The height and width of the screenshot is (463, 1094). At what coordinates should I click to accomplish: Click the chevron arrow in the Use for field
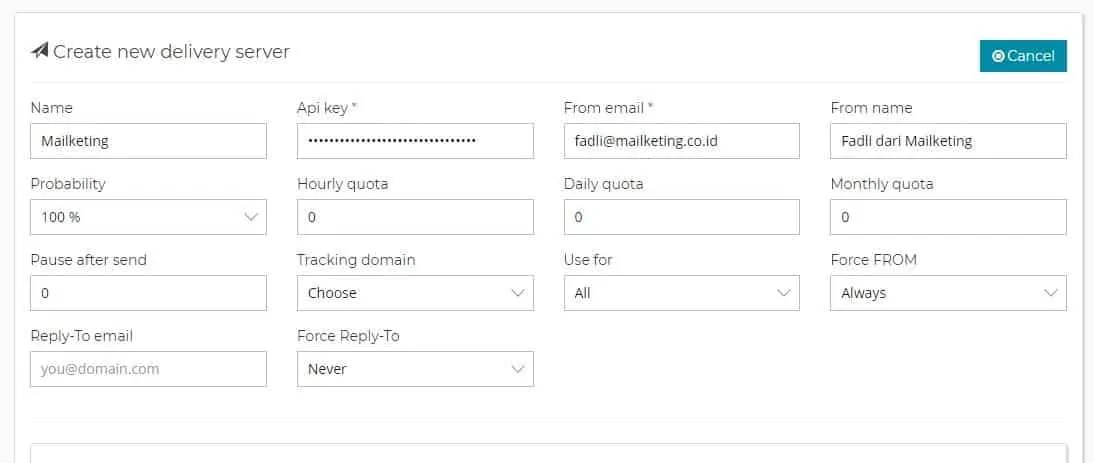click(784, 293)
